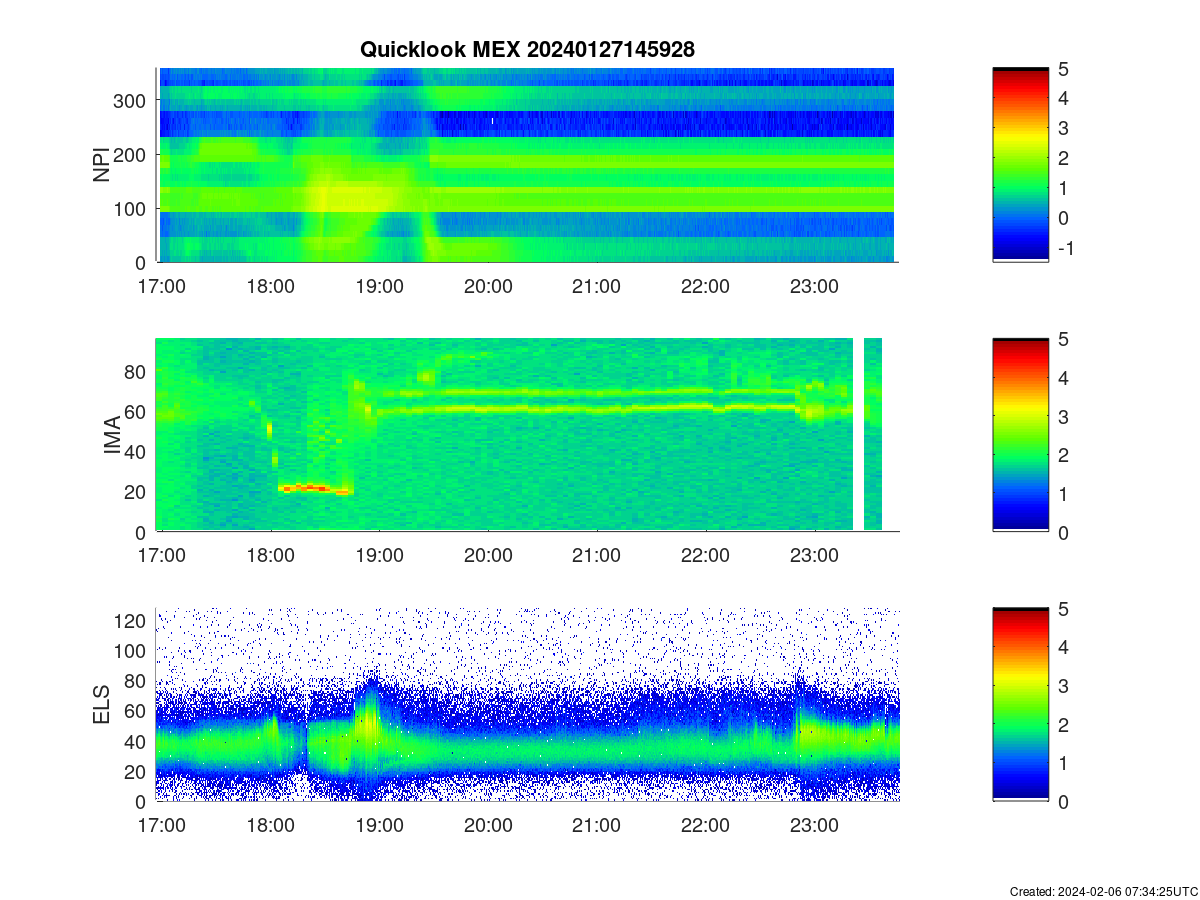Click the "21:00" tick under IMA plot
1200x900 pixels.
(597, 556)
